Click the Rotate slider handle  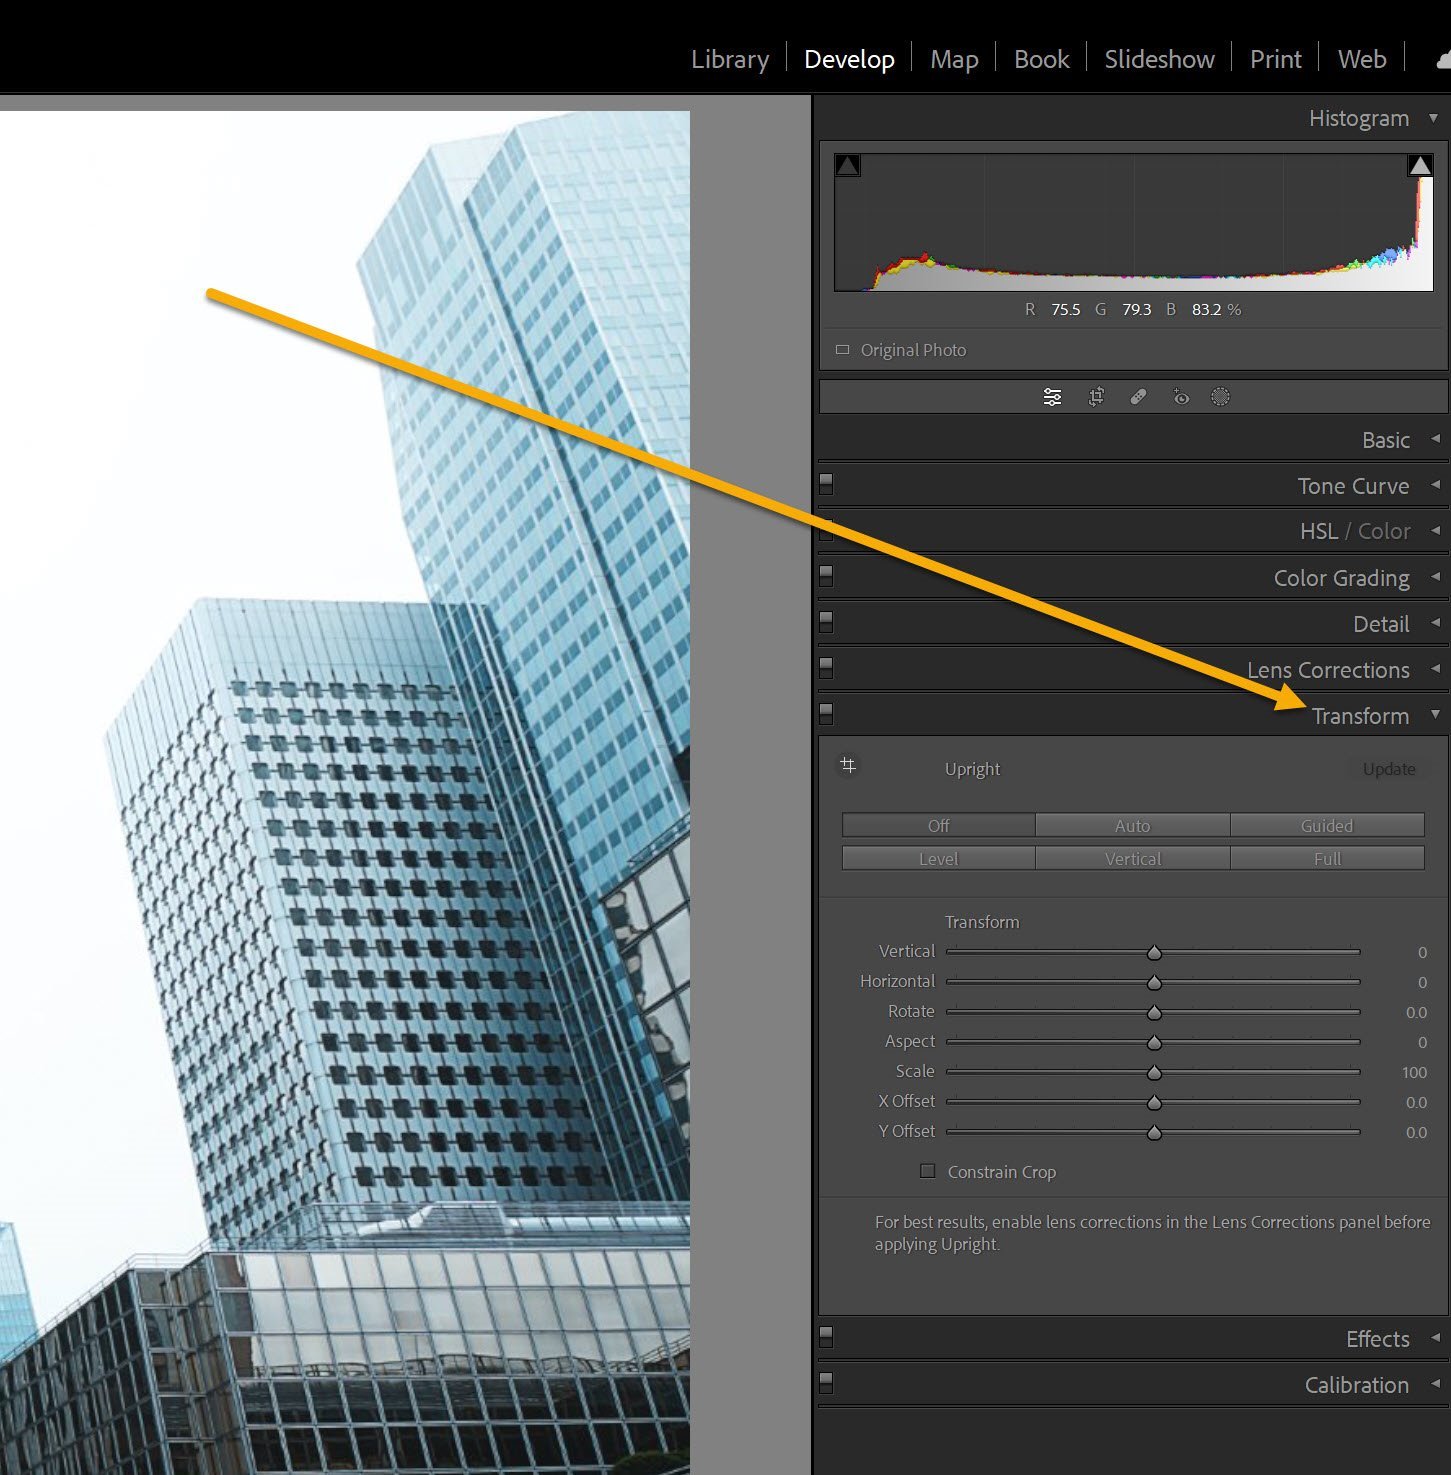tap(1156, 1012)
